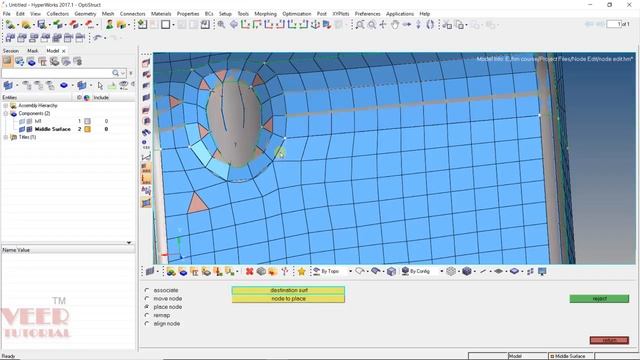This screenshot has width=640, height=360.
Task: Click the user profiles person icon
Action: click(109, 24)
